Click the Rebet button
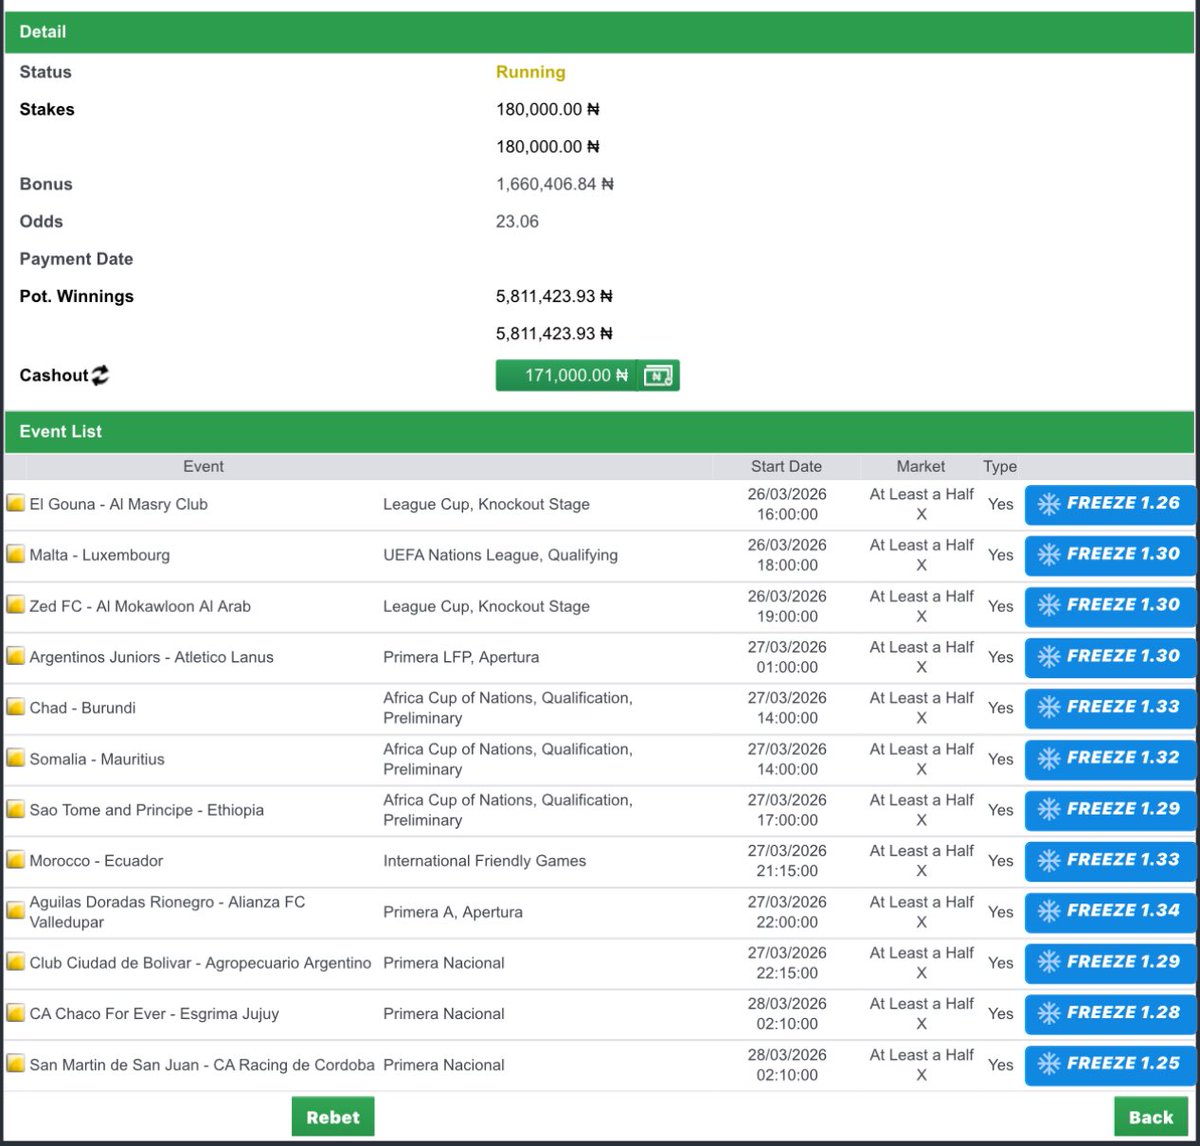Viewport: 1200px width, 1146px height. (333, 1117)
